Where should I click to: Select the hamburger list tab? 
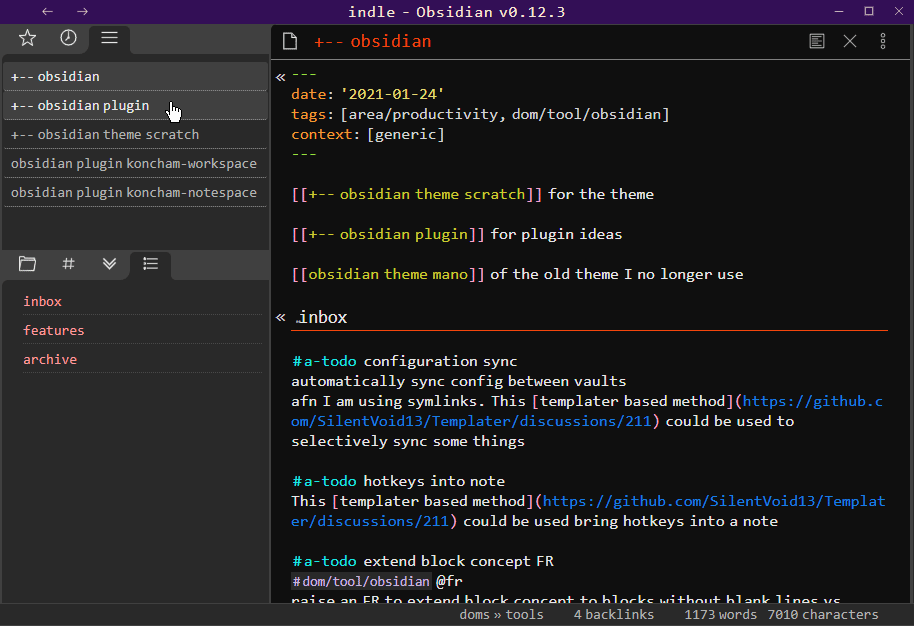109,38
